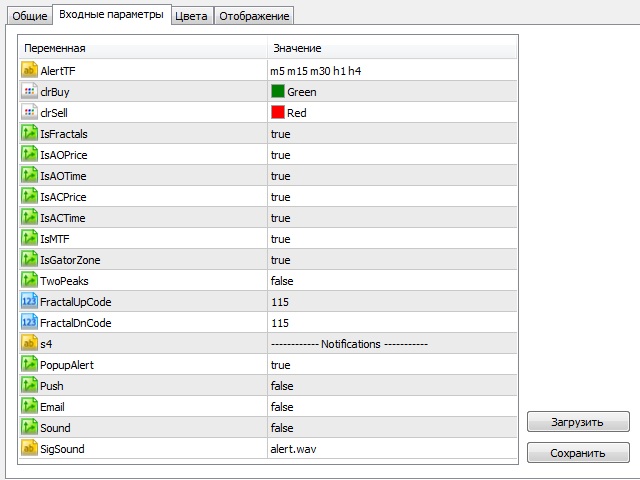The width and height of the screenshot is (640, 480).
Task: Click the boolean icon beside Email
Action: point(29,407)
